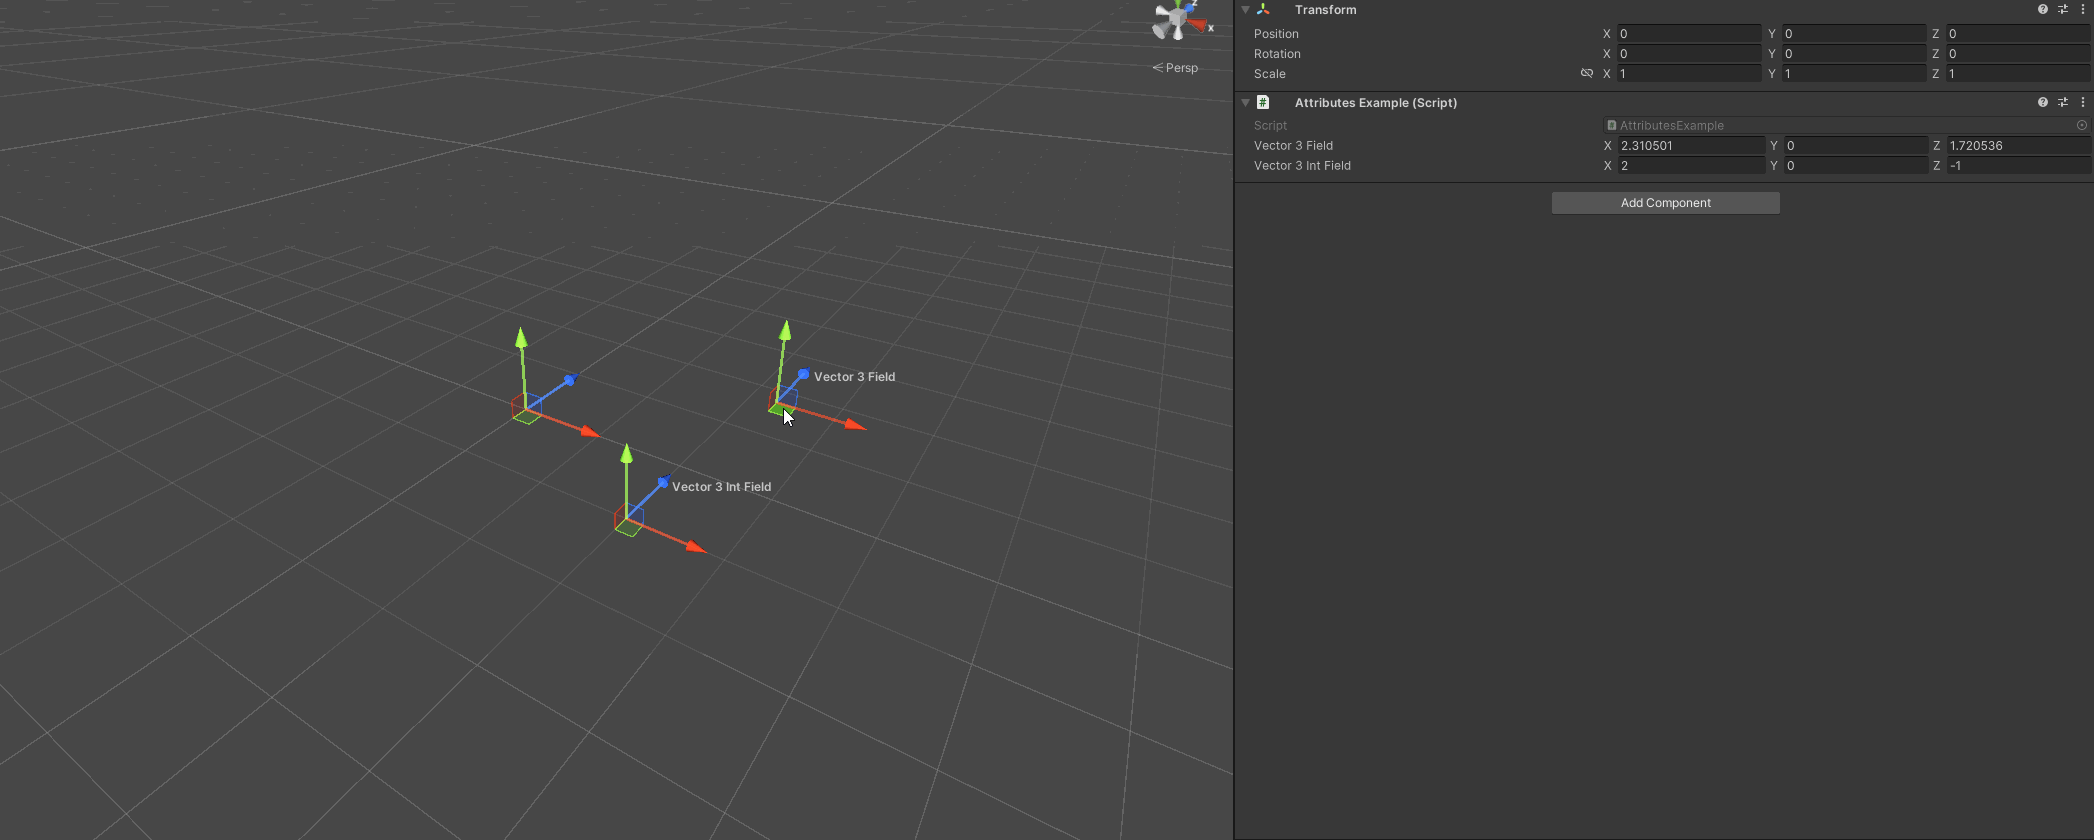This screenshot has width=2094, height=840.
Task: Click the Add Component button
Action: (x=1665, y=203)
